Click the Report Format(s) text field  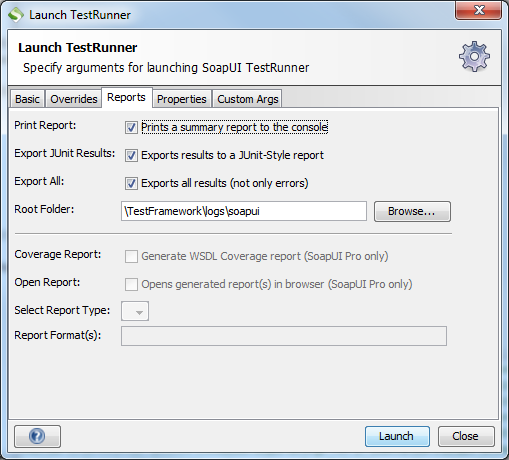click(284, 336)
